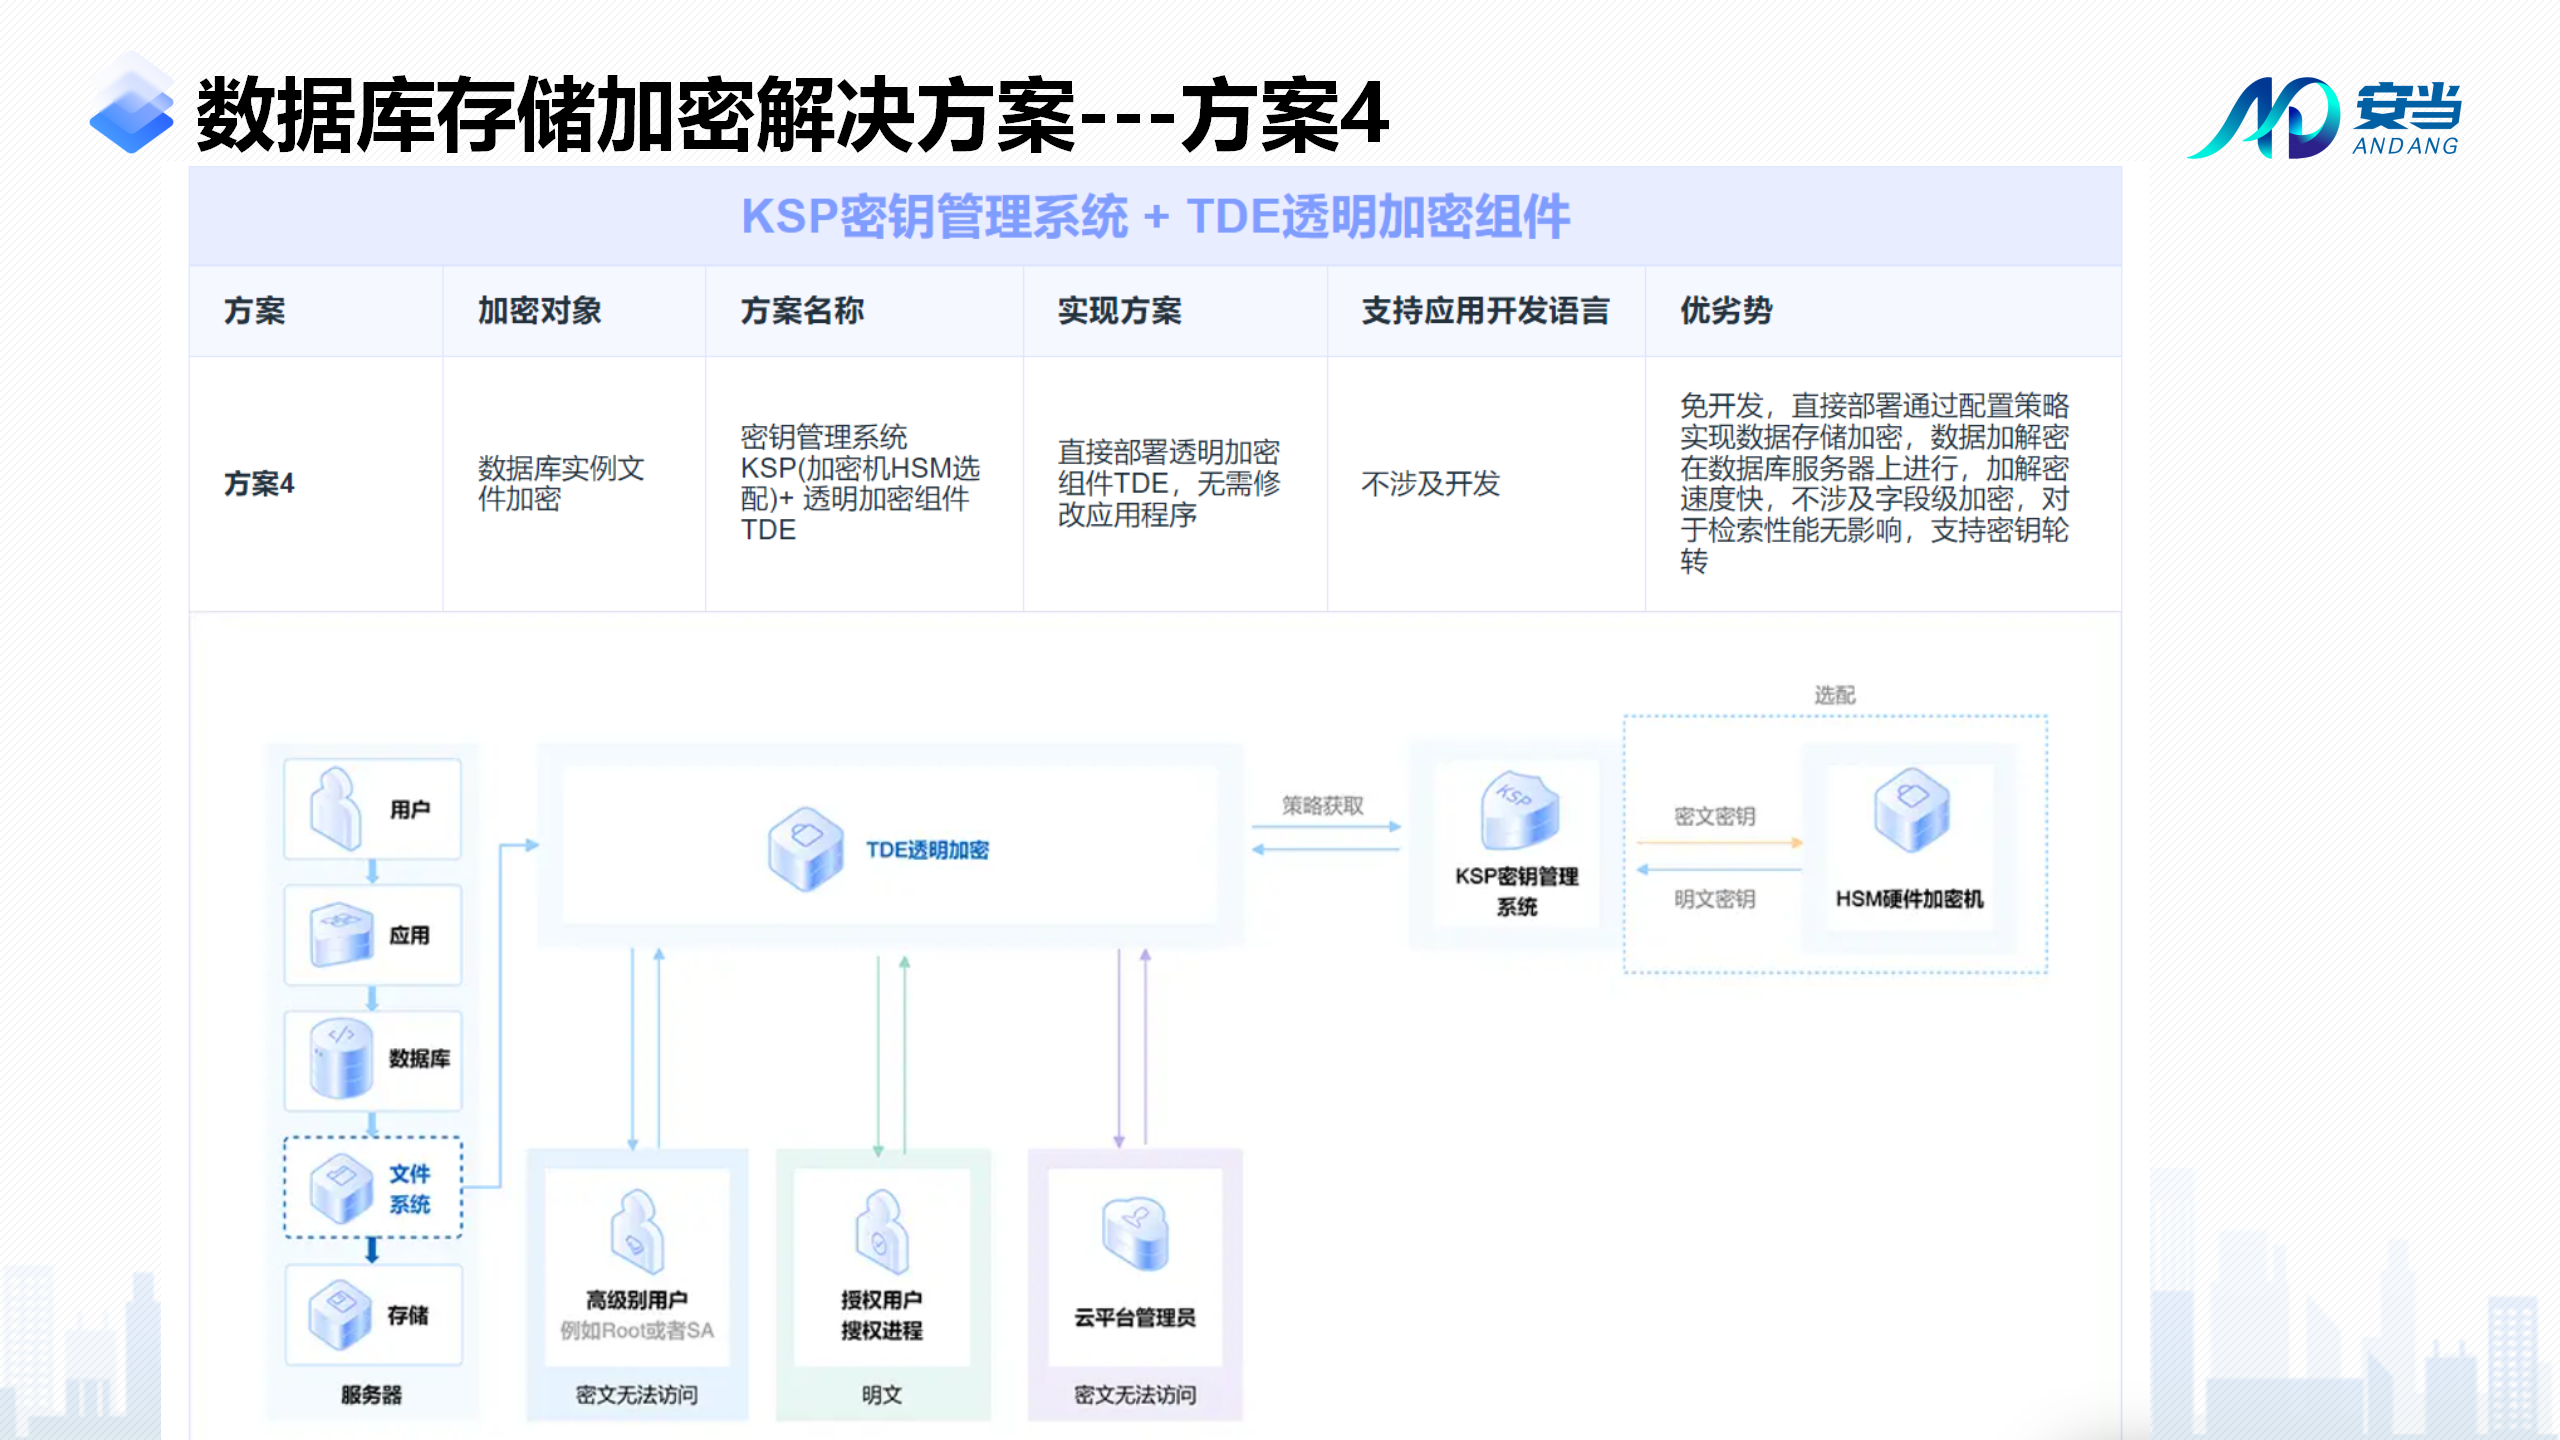Click the AnDang logo at top right

click(x=2324, y=118)
